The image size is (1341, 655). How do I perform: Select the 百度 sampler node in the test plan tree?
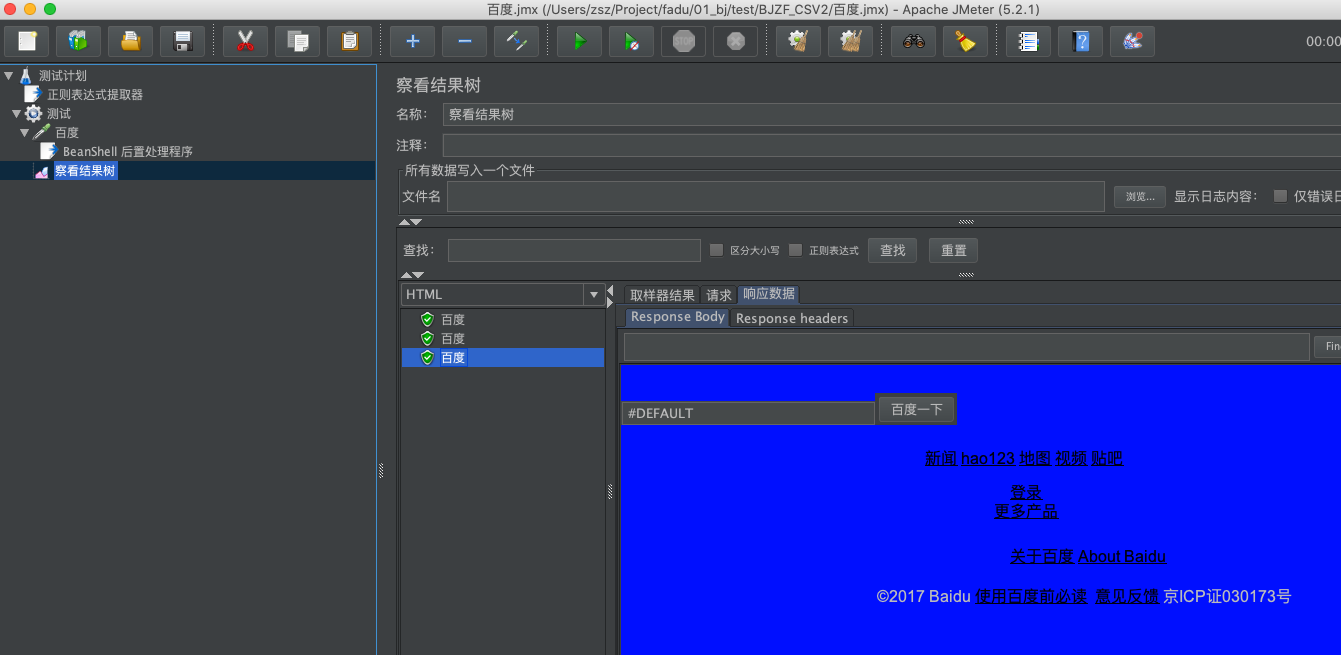click(x=67, y=133)
